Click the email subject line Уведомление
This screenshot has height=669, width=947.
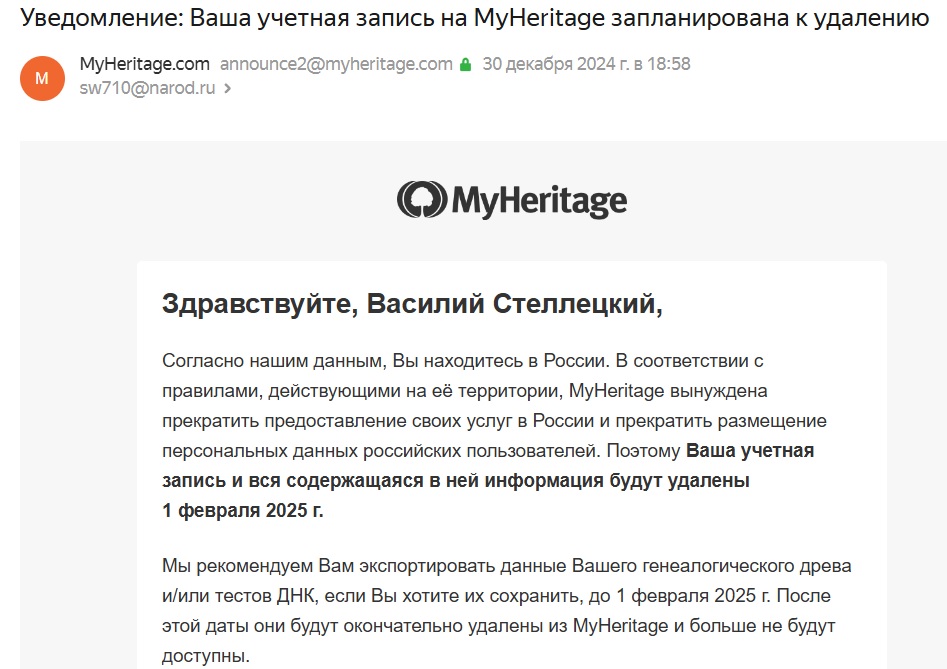(x=475, y=18)
